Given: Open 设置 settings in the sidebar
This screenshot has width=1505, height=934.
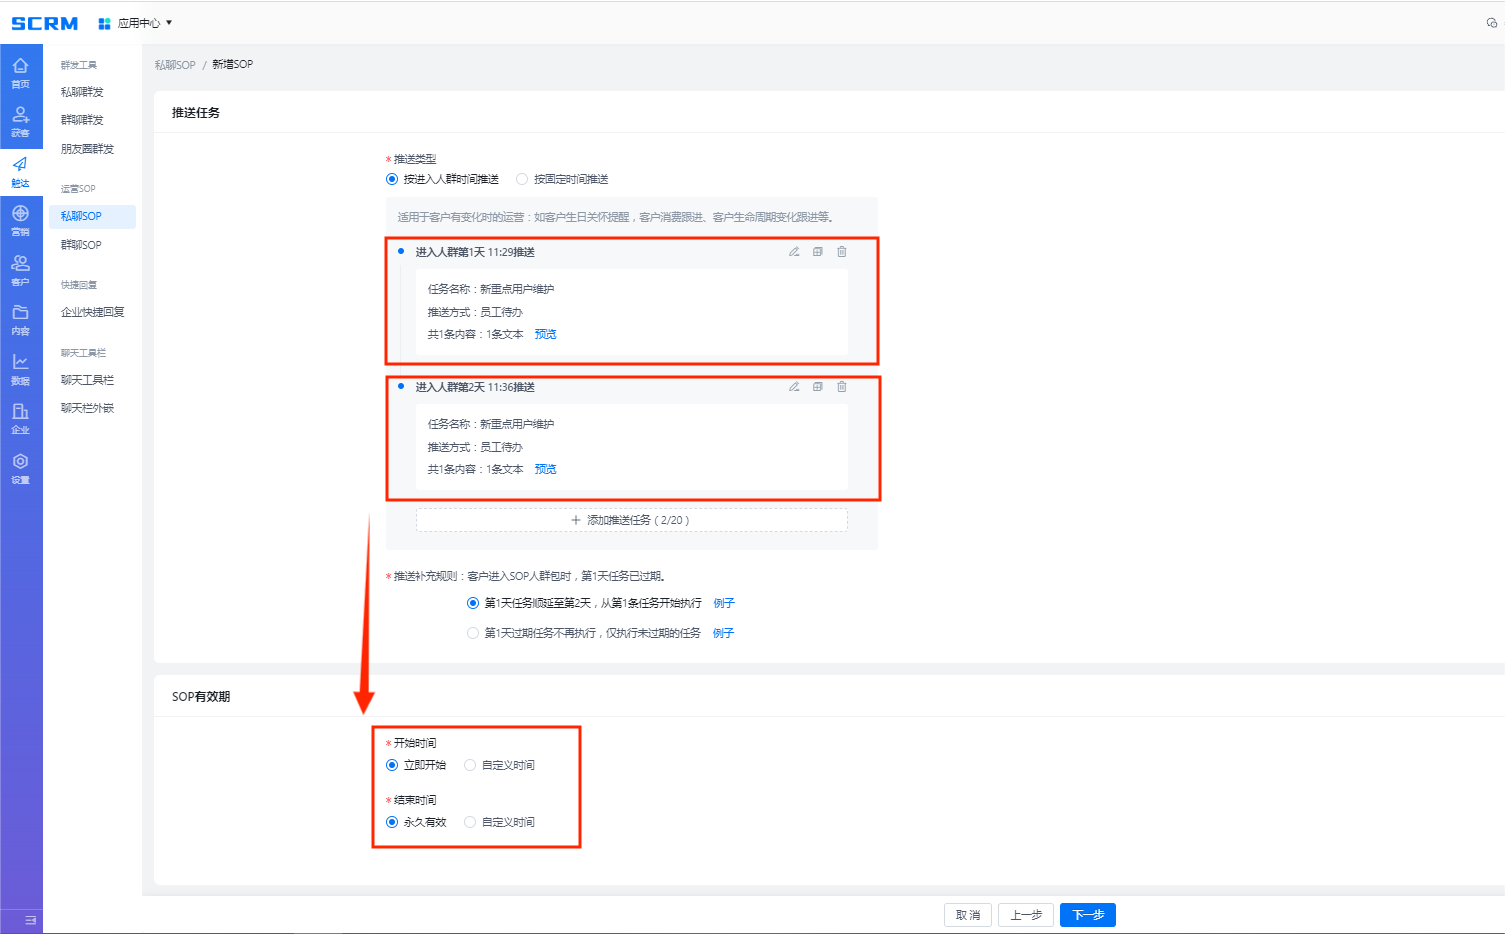Looking at the screenshot, I should point(20,467).
